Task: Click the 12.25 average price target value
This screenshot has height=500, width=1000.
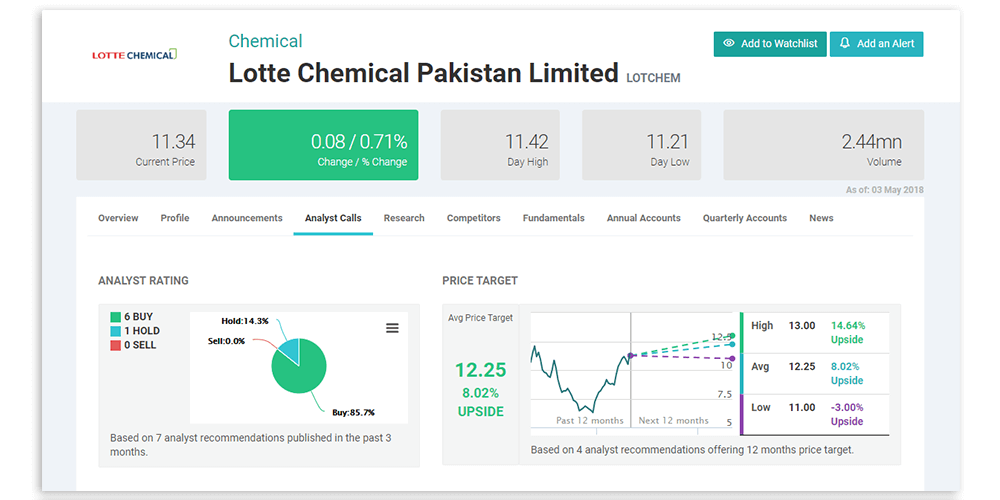Action: (480, 370)
